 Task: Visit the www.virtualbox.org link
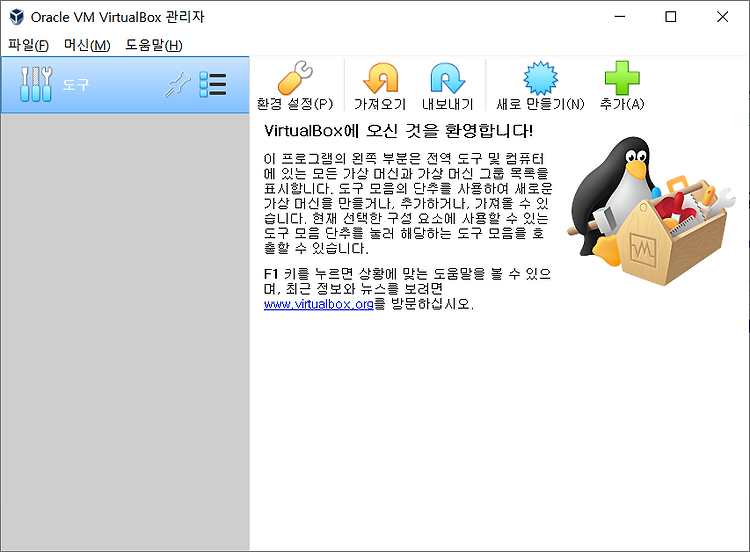[x=318, y=304]
